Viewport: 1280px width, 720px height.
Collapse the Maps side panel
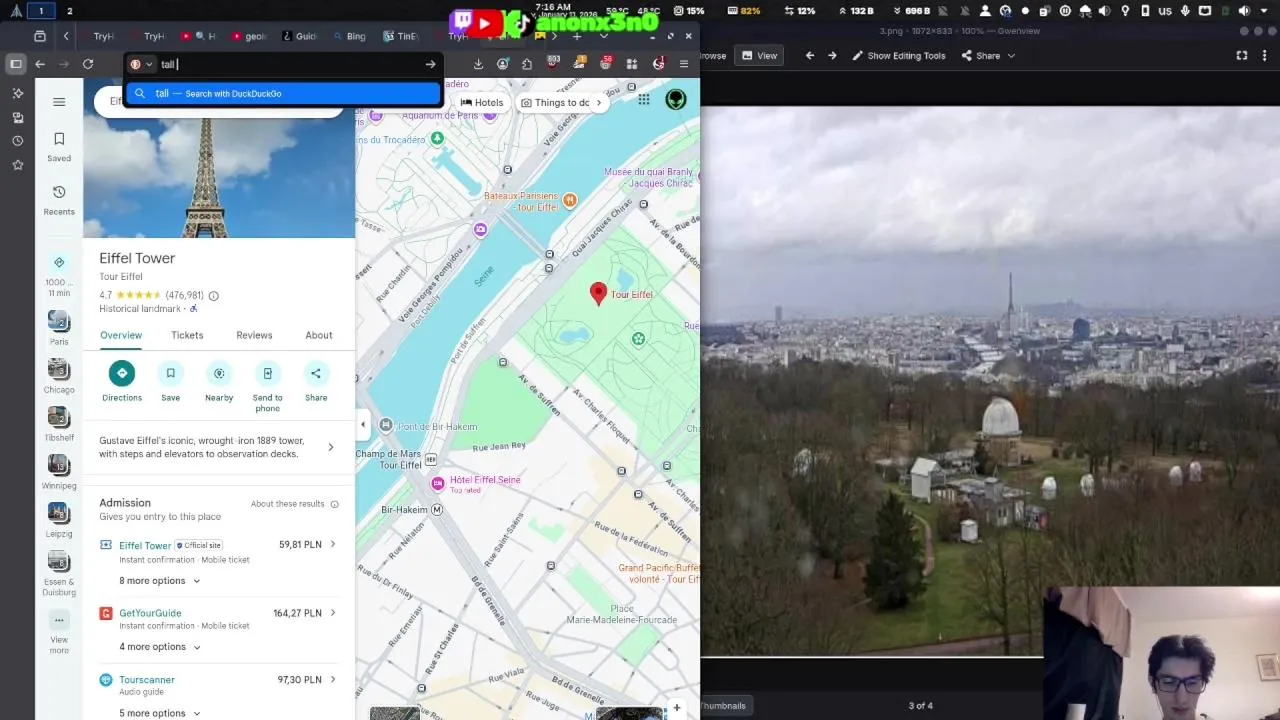coord(362,424)
